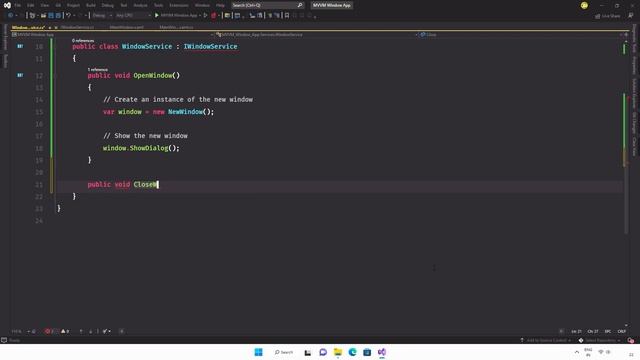
Task: Select the active WindowService.cs tab
Action: tap(28, 27)
